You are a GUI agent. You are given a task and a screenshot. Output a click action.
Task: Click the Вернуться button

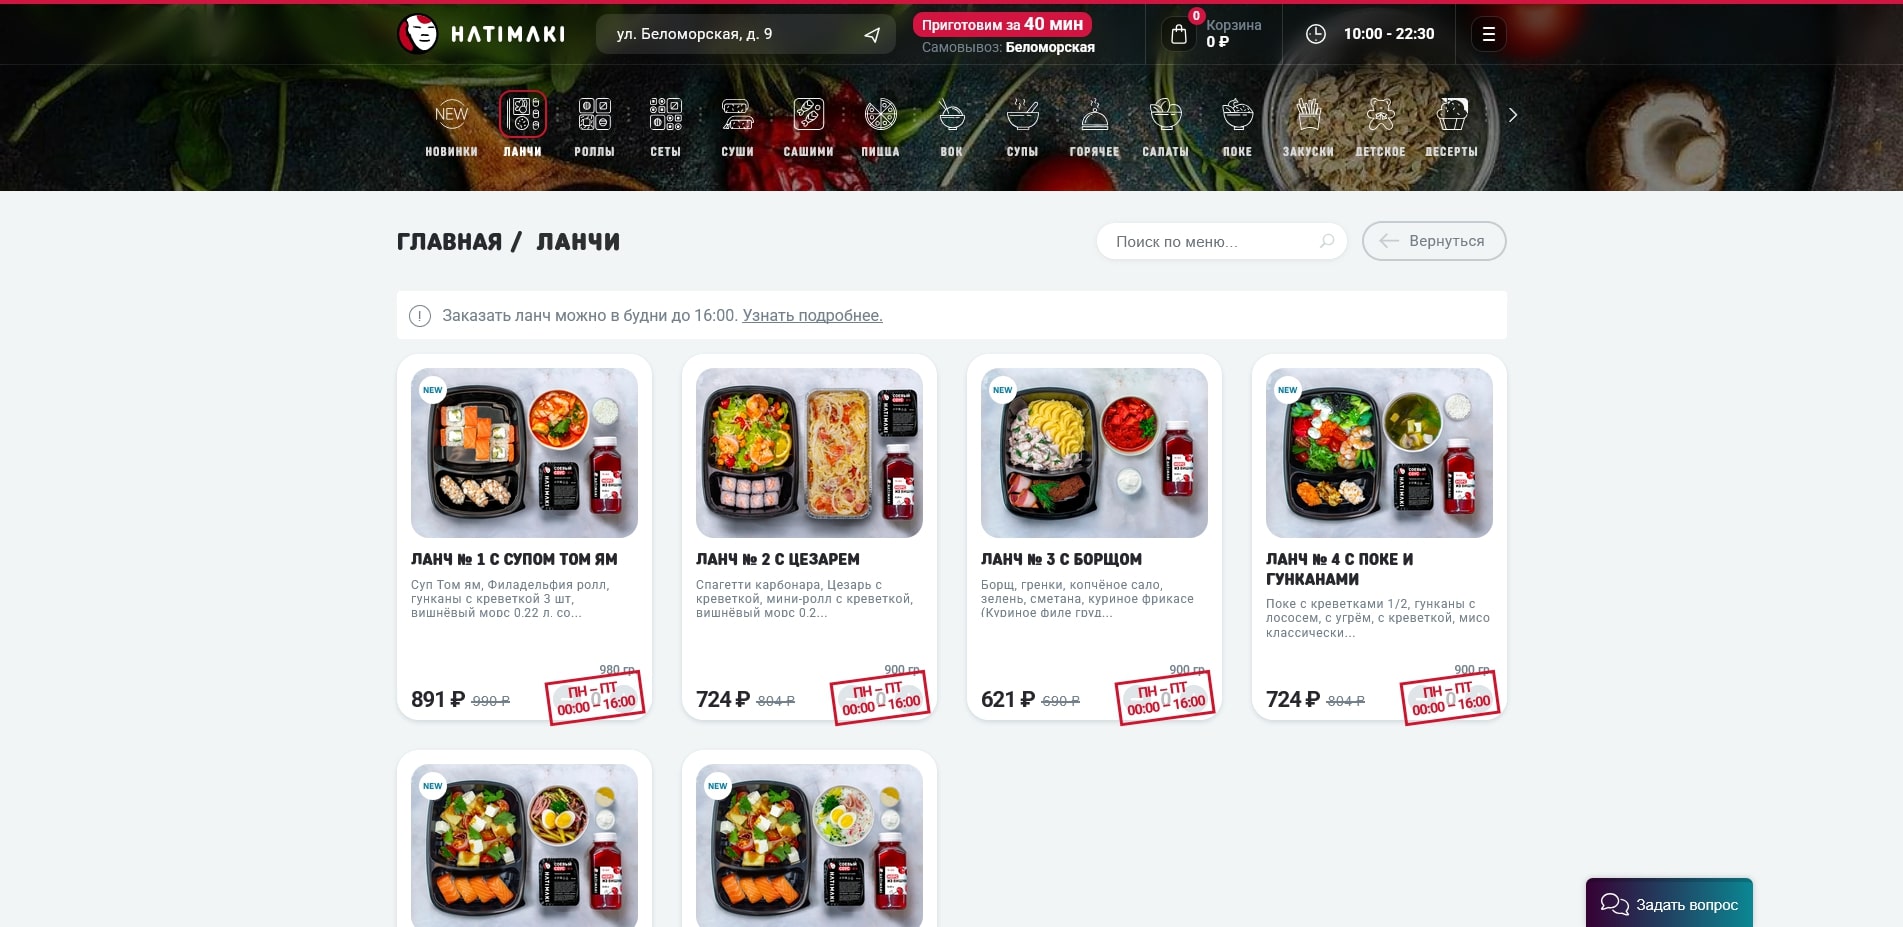click(1434, 241)
